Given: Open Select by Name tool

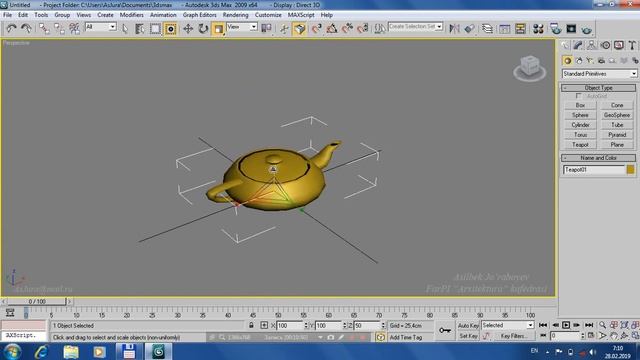Looking at the screenshot, I should click(x=140, y=29).
